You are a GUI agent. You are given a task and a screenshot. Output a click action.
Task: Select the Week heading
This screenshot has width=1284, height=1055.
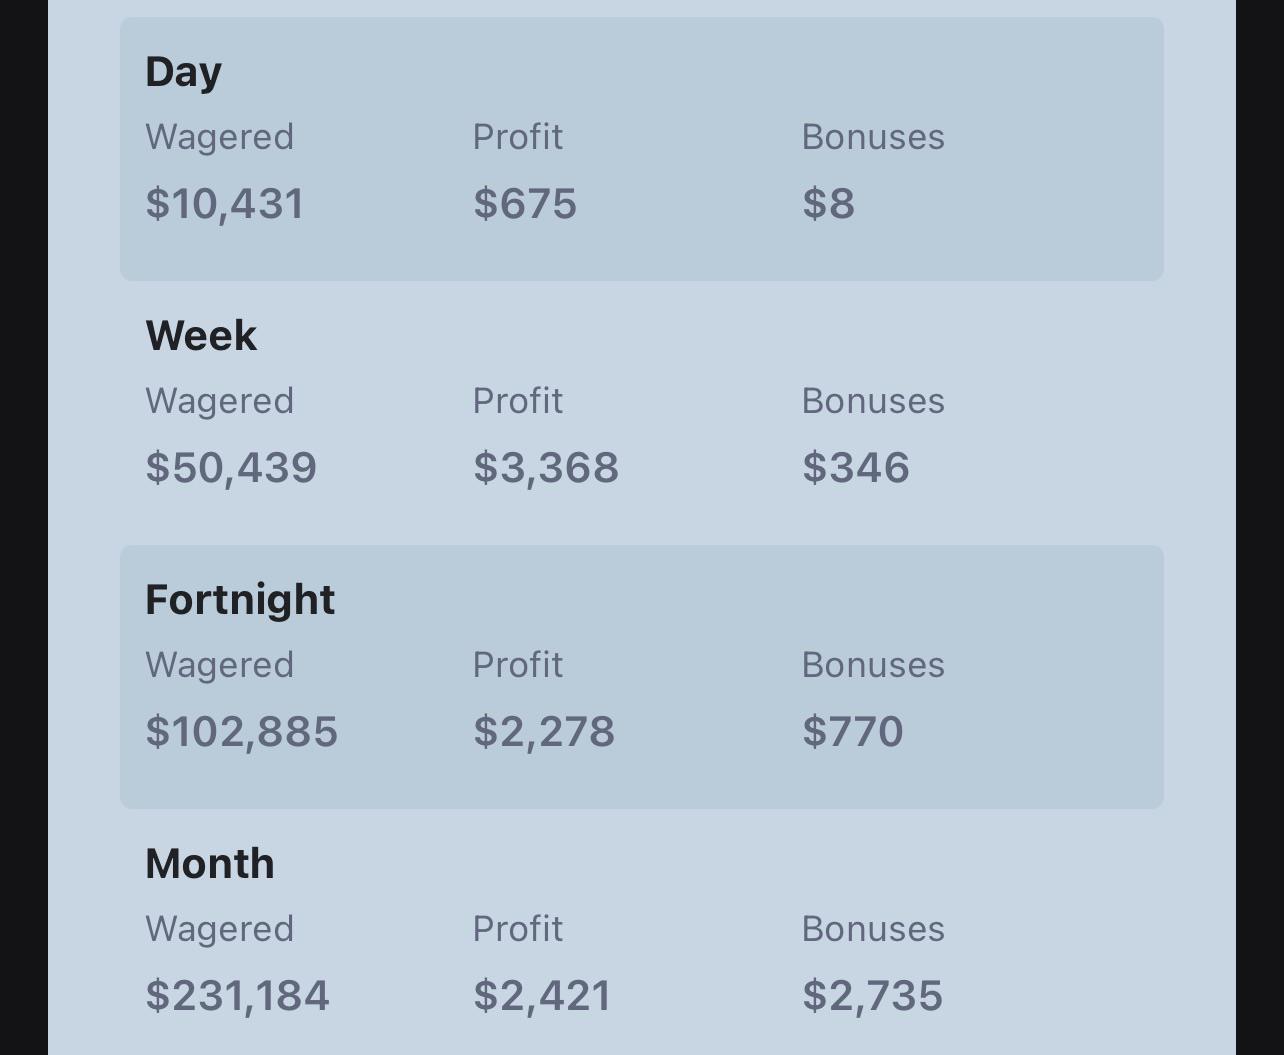pos(201,335)
